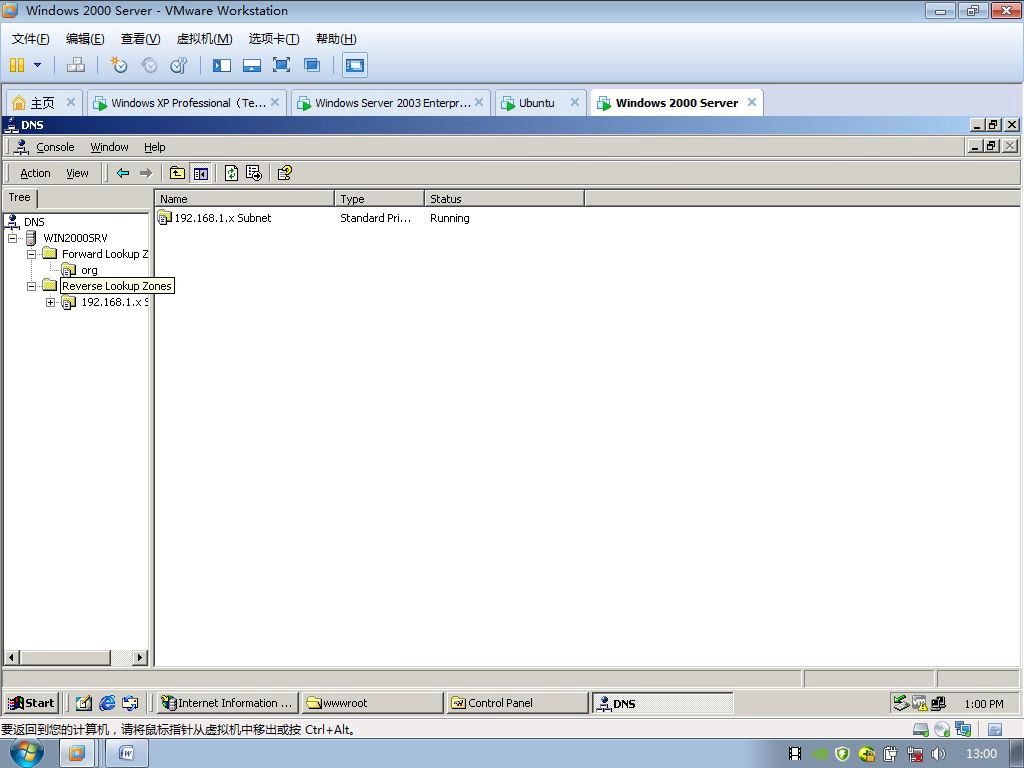The height and width of the screenshot is (768, 1024).
Task: Click the Forward arrow in DNS toolbar
Action: tap(146, 173)
